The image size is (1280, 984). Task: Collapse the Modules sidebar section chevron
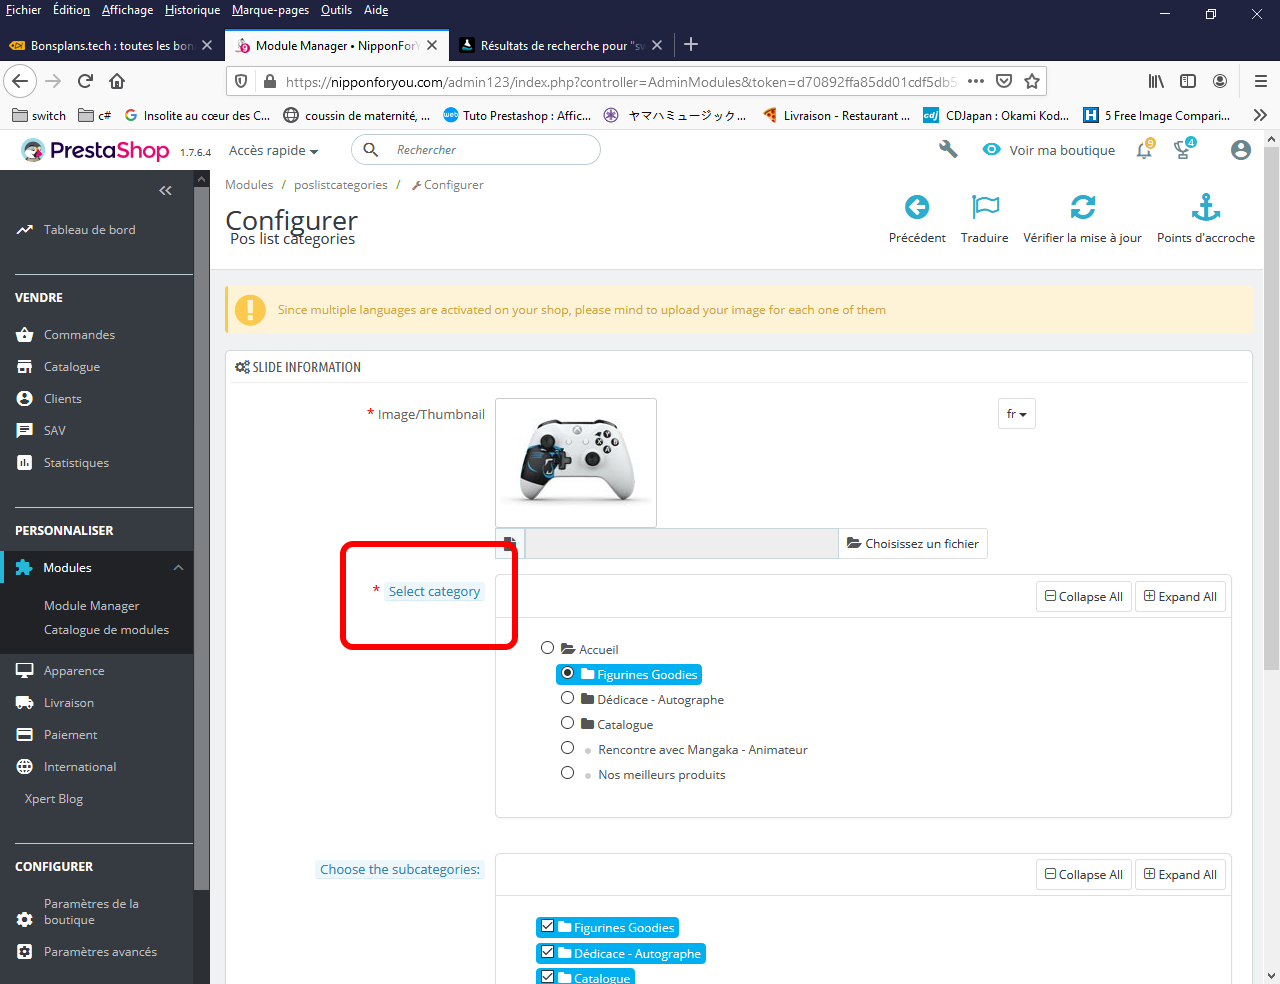point(178,568)
